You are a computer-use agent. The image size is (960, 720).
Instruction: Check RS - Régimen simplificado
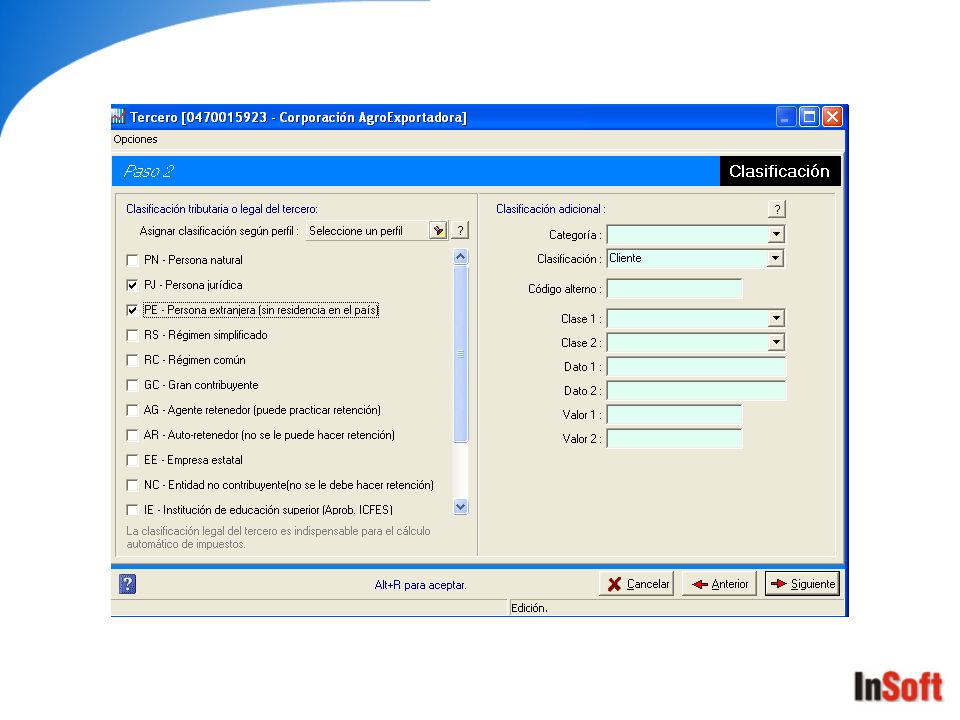point(132,336)
